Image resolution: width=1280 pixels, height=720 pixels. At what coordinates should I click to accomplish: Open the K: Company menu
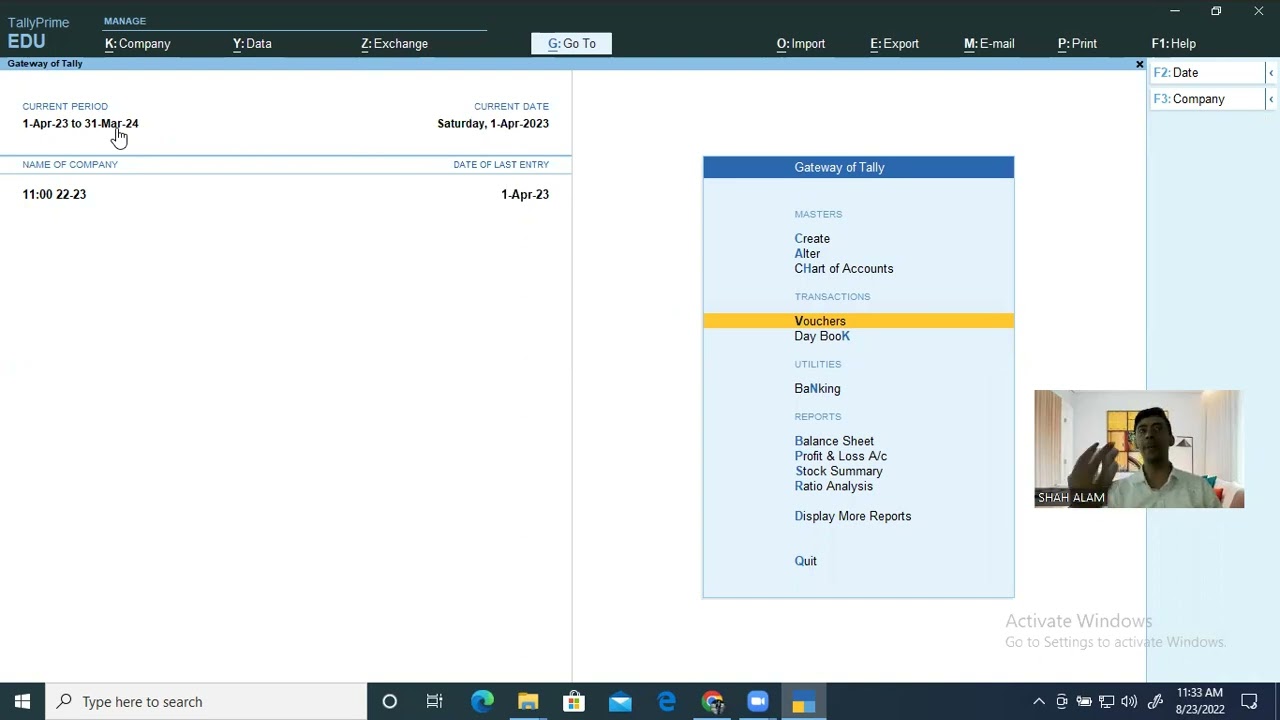[x=138, y=44]
